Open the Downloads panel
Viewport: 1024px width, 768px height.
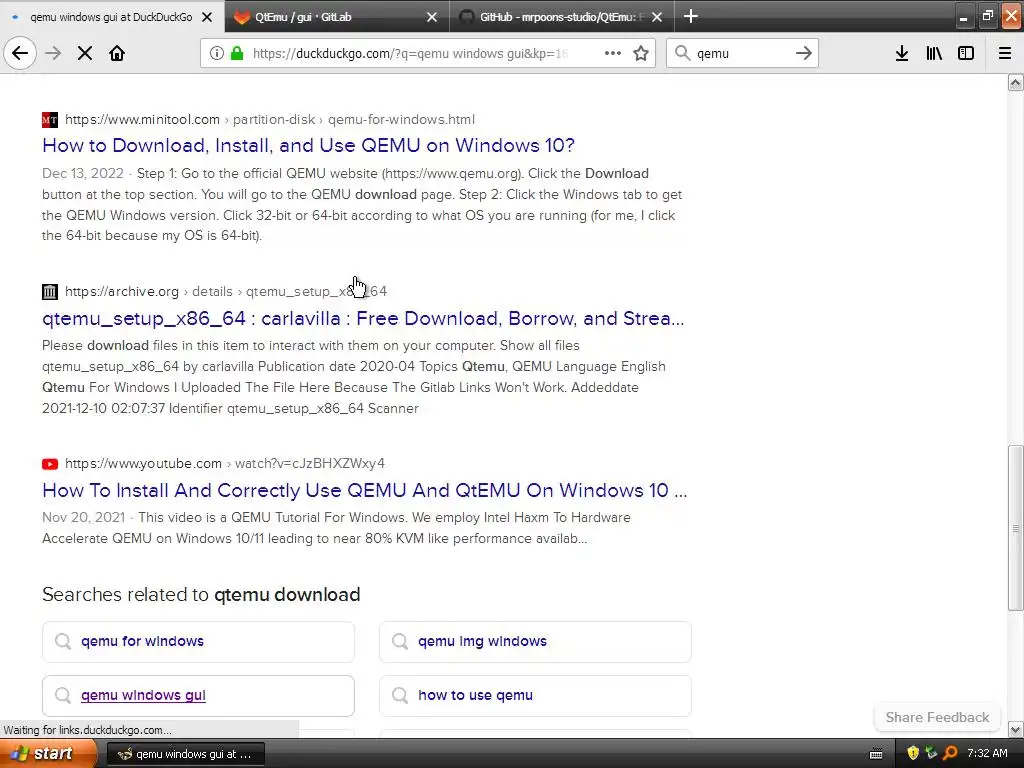902,53
